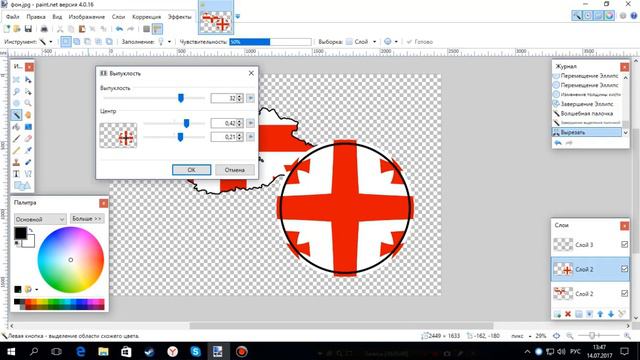Click the Paste icon in toolbar
Image resolution: width=640 pixels, height=360 pixels.
(x=82, y=29)
